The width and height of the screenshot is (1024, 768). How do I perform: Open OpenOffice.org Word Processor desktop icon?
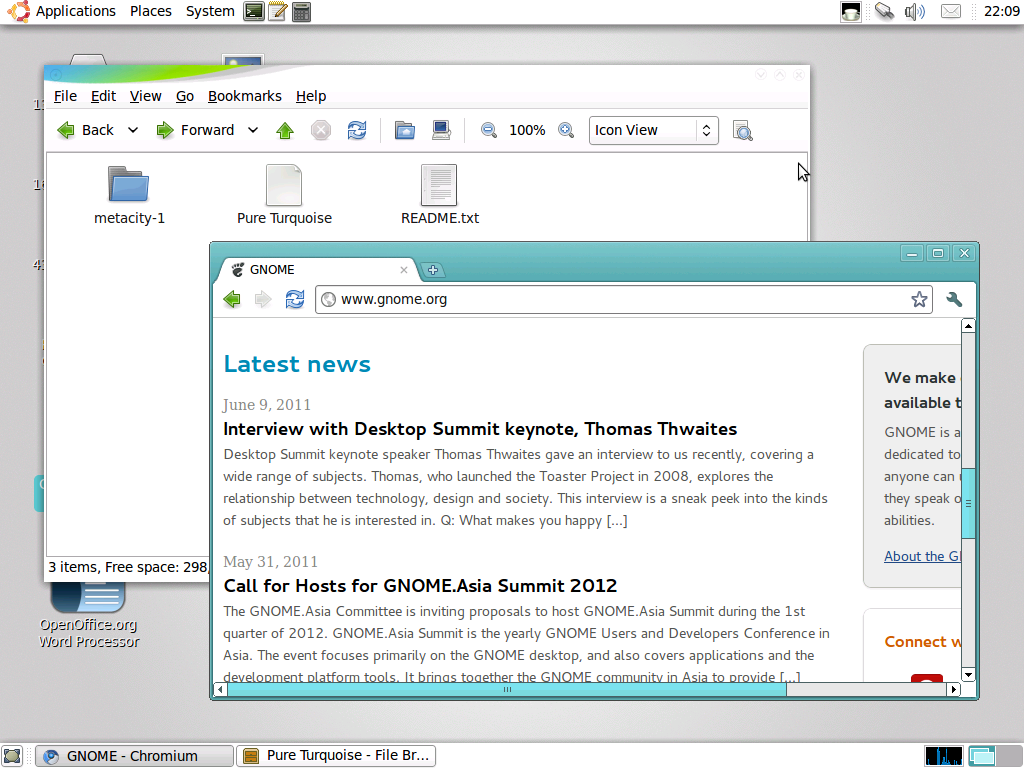(x=89, y=614)
